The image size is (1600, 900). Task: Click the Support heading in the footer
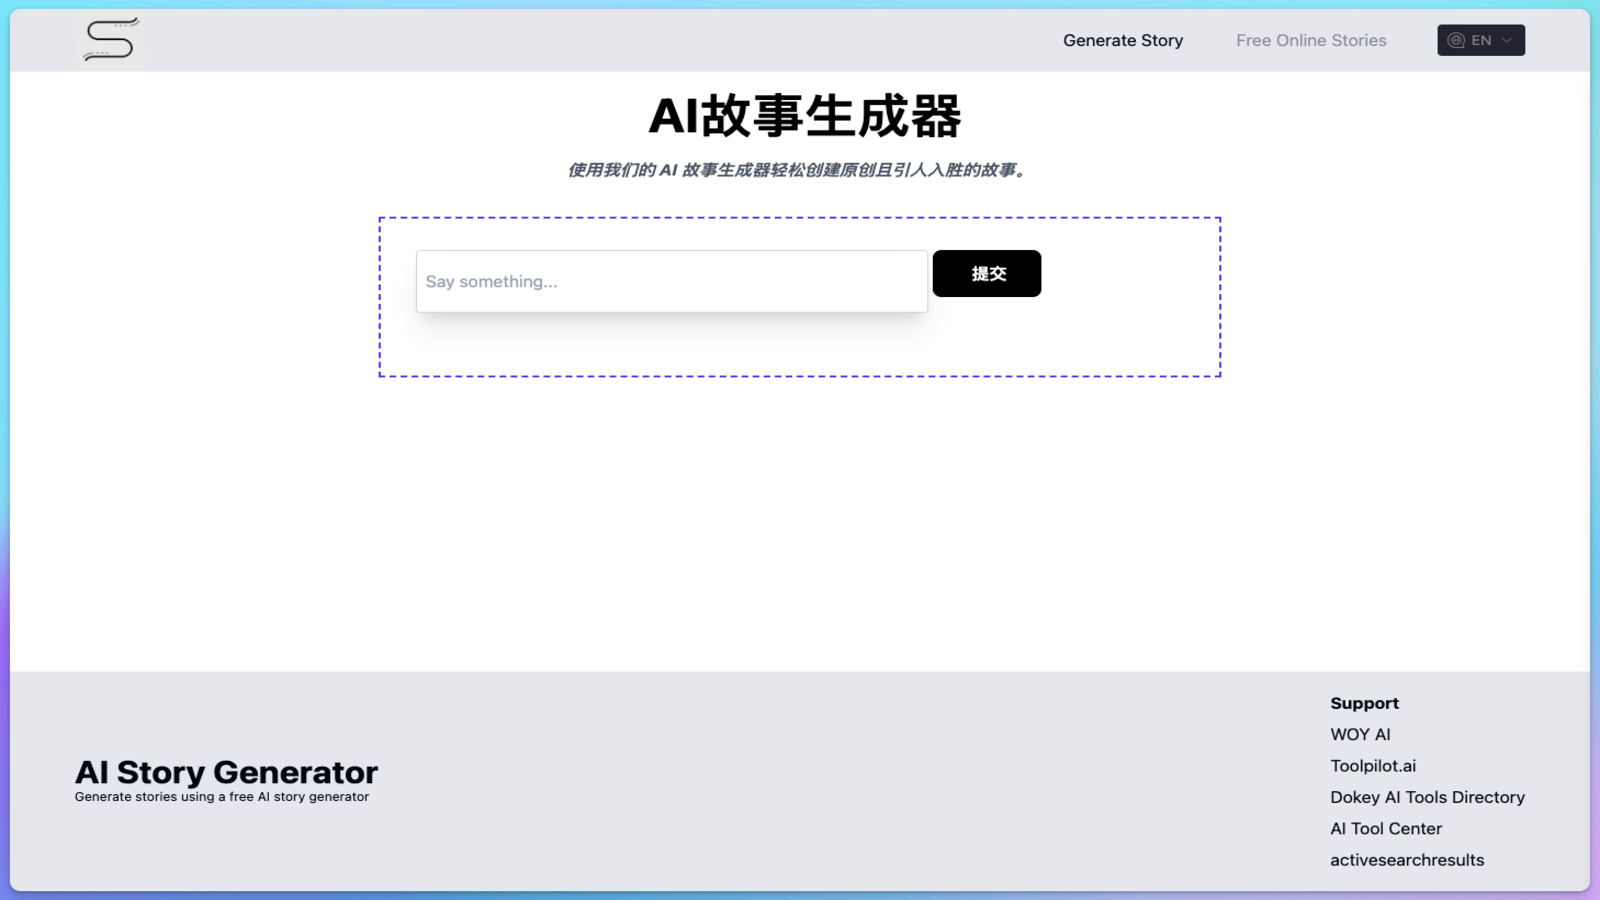1364,703
